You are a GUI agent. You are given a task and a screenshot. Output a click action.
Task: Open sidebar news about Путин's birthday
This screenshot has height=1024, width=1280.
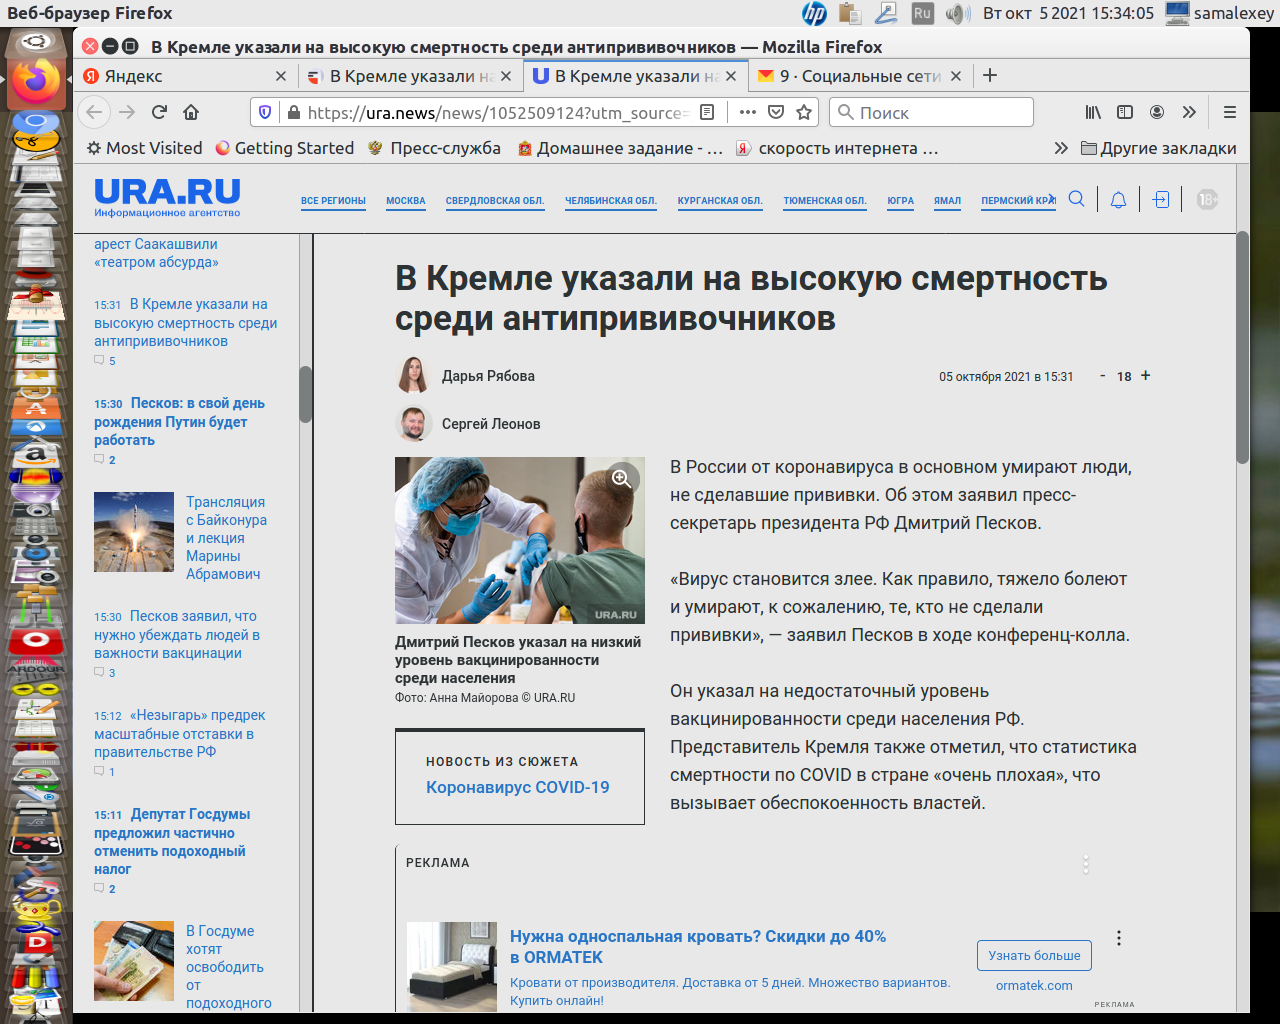click(x=179, y=422)
